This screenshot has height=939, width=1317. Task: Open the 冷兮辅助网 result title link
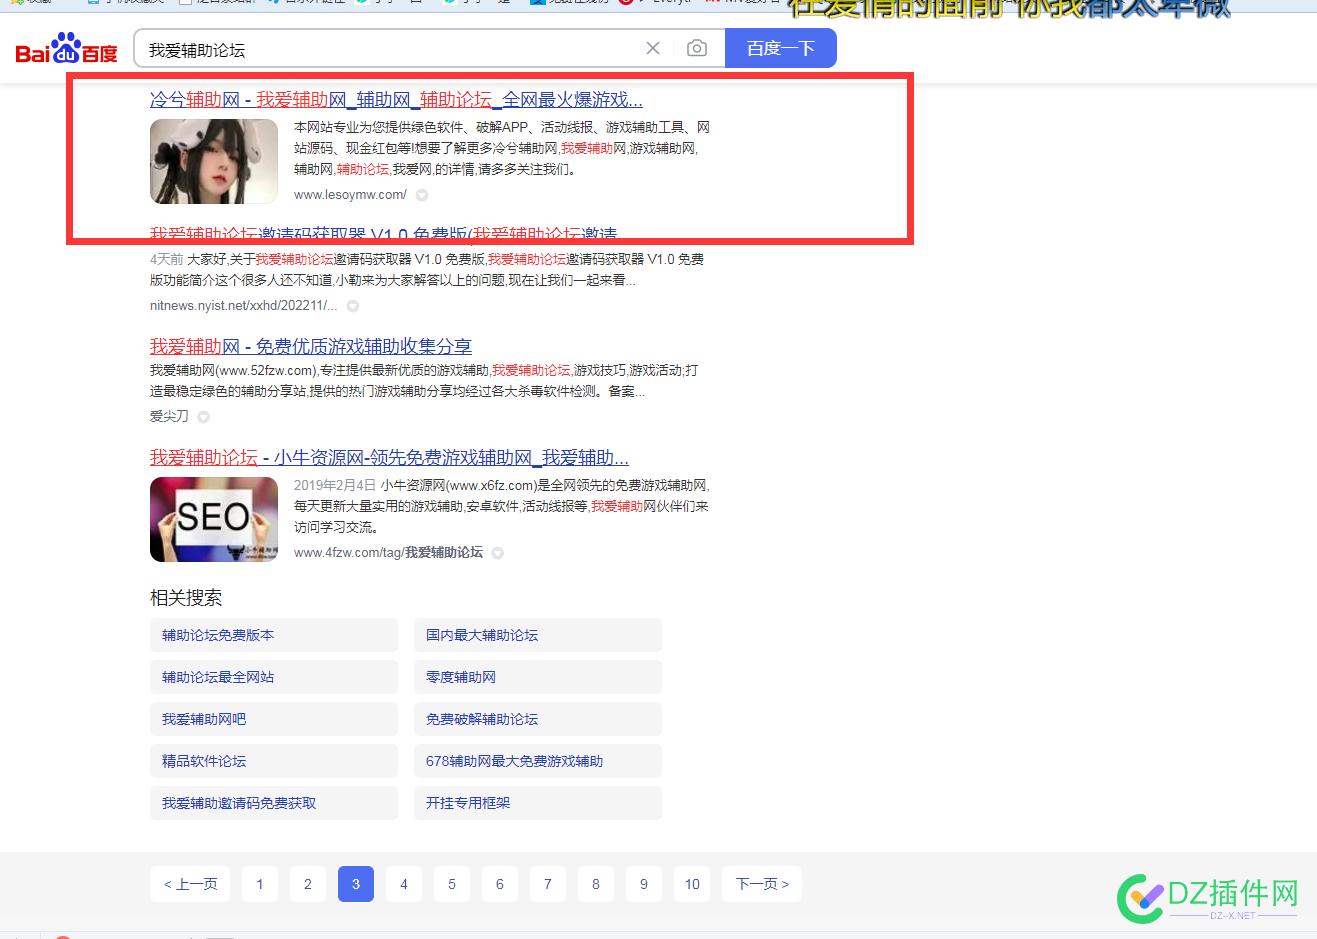(396, 99)
